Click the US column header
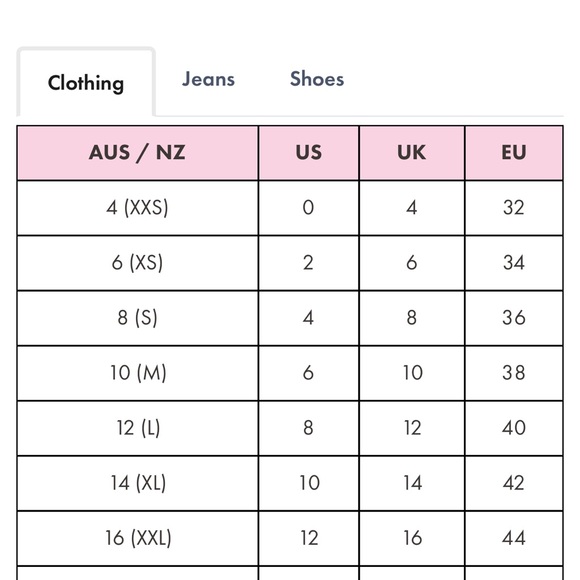Image resolution: width=580 pixels, height=580 pixels. point(309,153)
